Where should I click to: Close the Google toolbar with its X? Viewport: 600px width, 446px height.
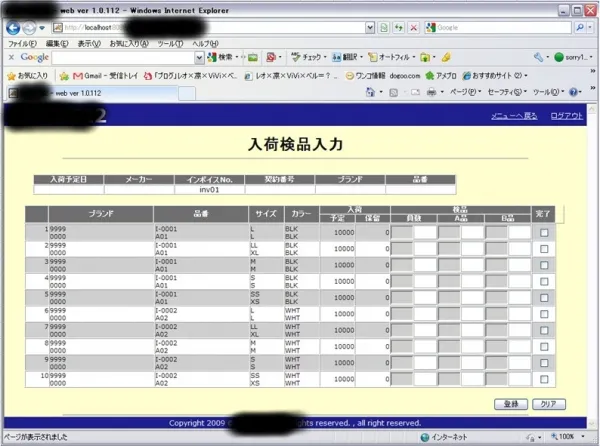[11, 57]
